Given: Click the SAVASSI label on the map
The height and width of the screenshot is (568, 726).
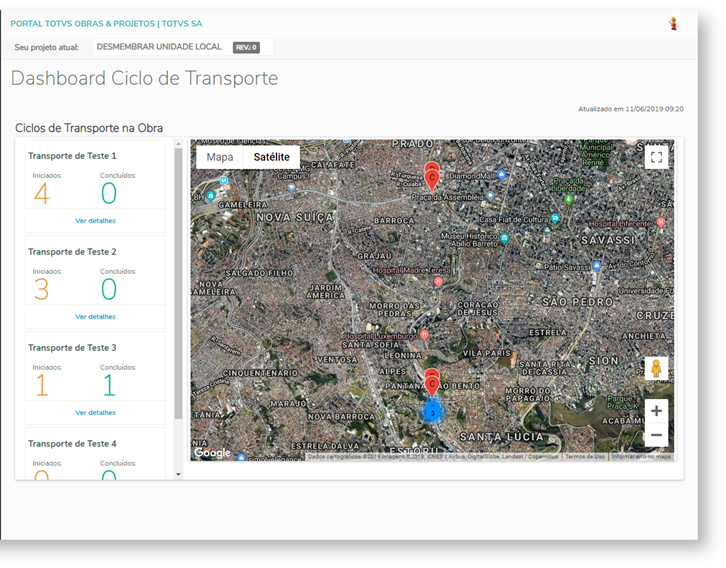Looking at the screenshot, I should [608, 240].
